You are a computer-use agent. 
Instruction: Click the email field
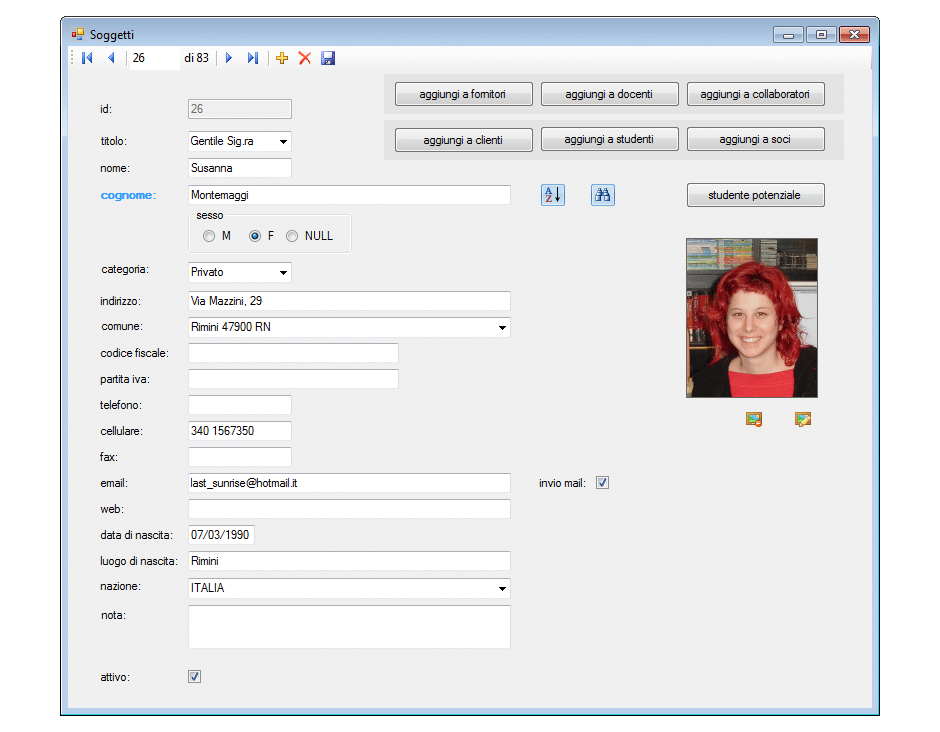349,483
